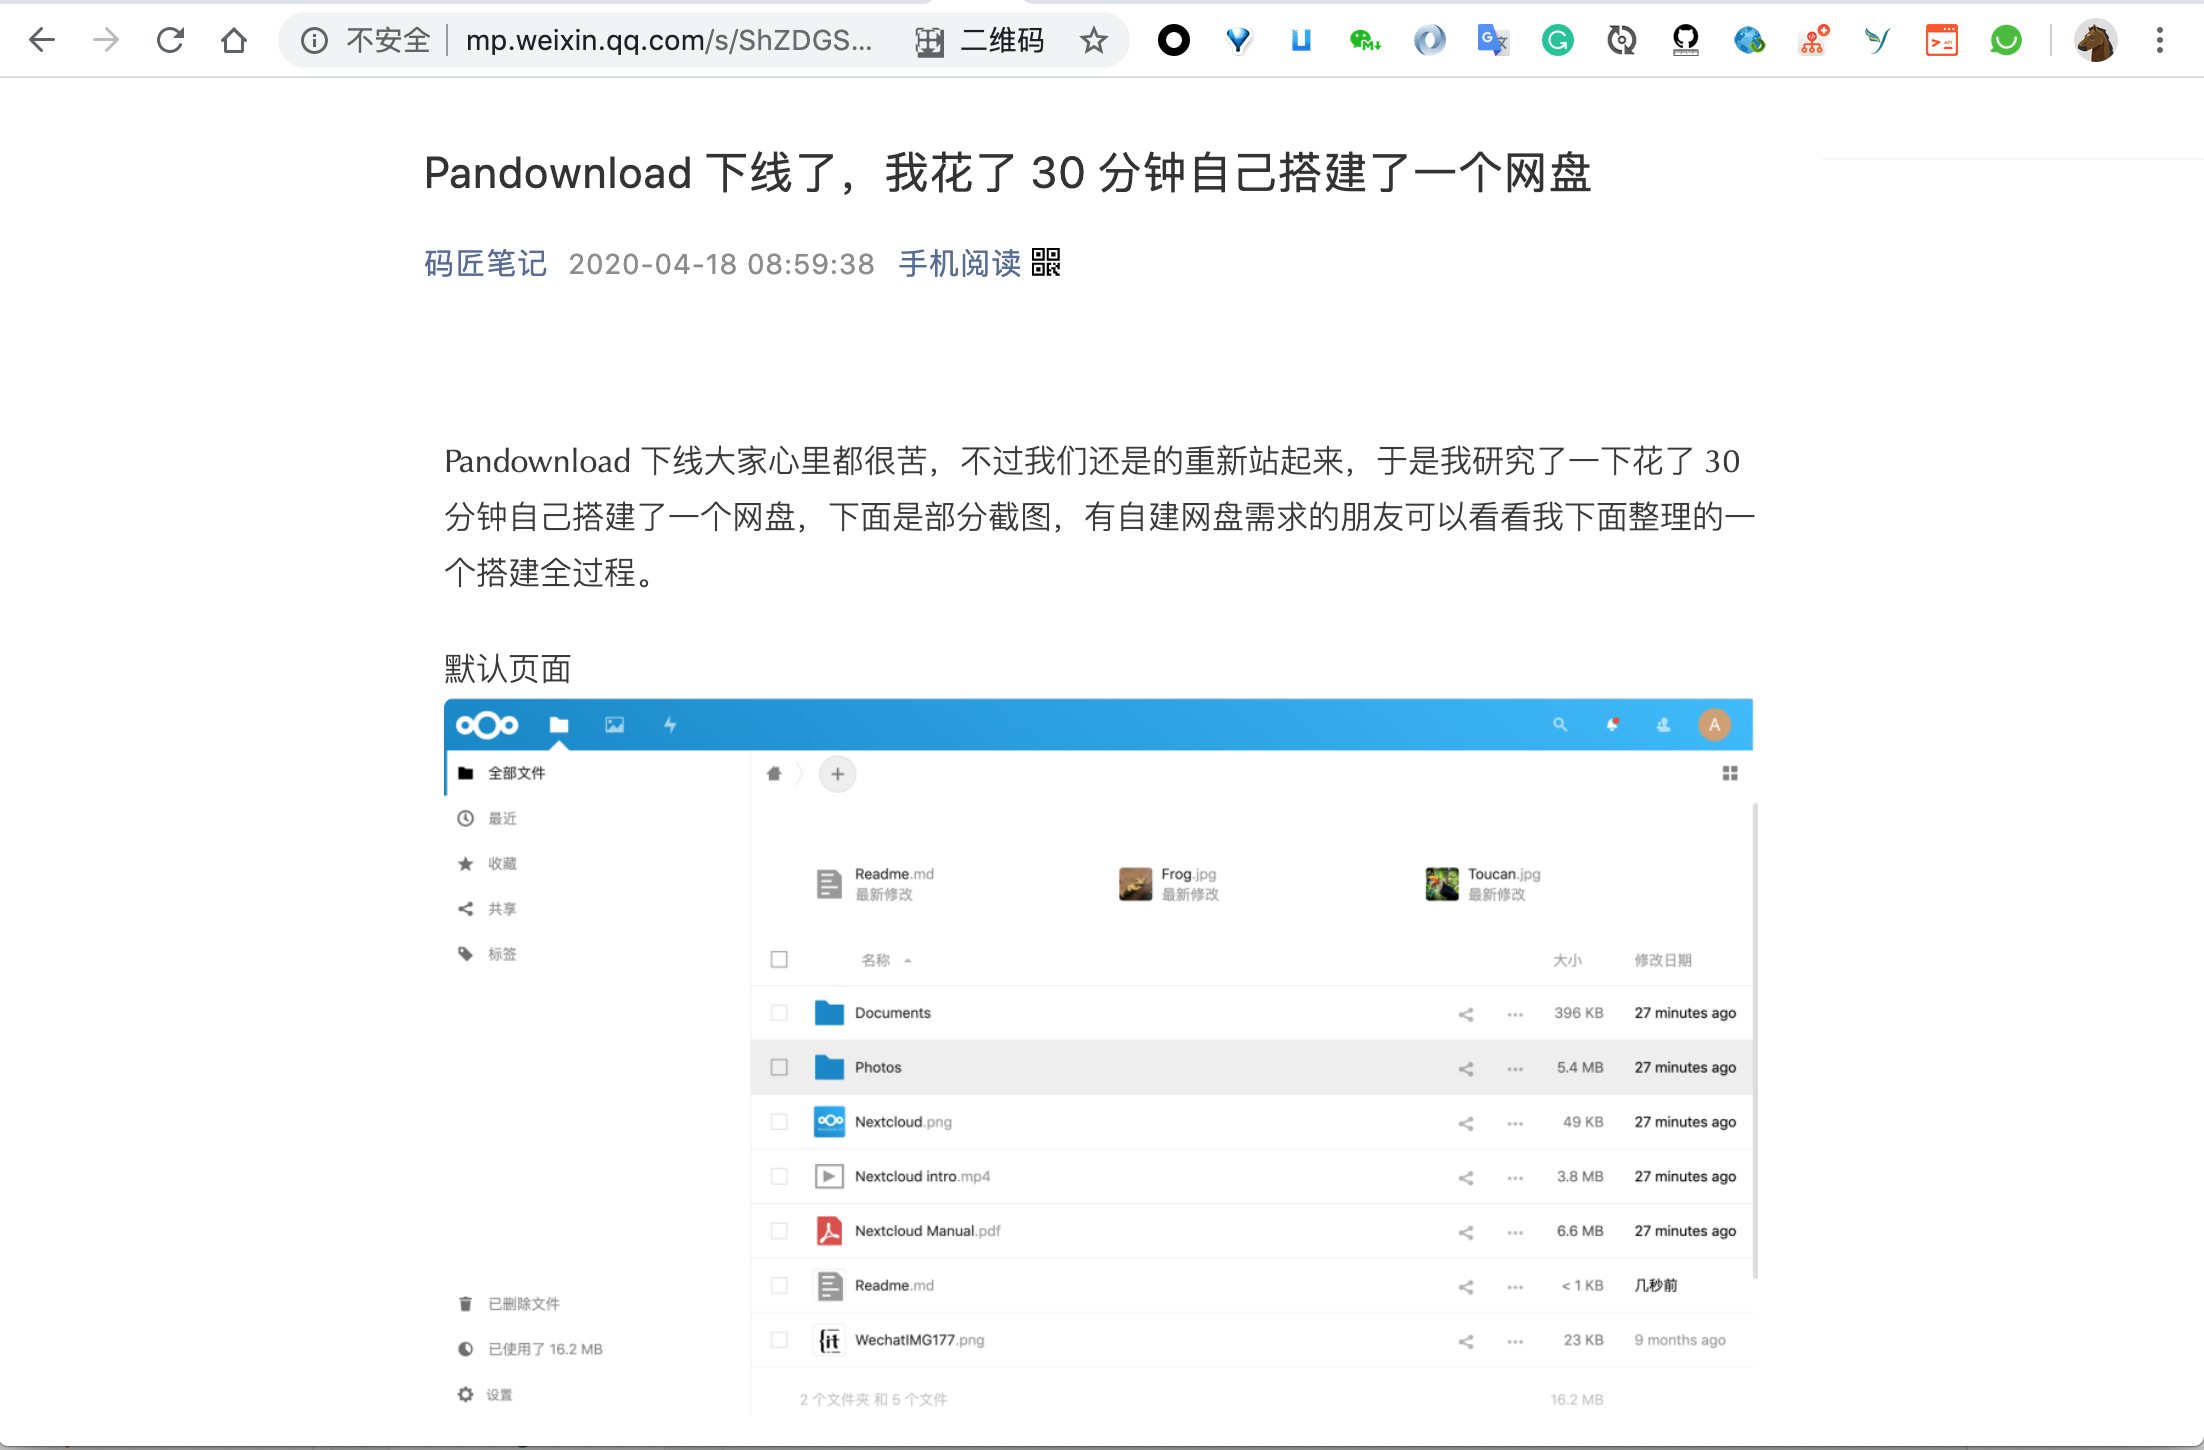Tick the Photos folder checkbox
The width and height of the screenshot is (2204, 1450).
tap(779, 1067)
